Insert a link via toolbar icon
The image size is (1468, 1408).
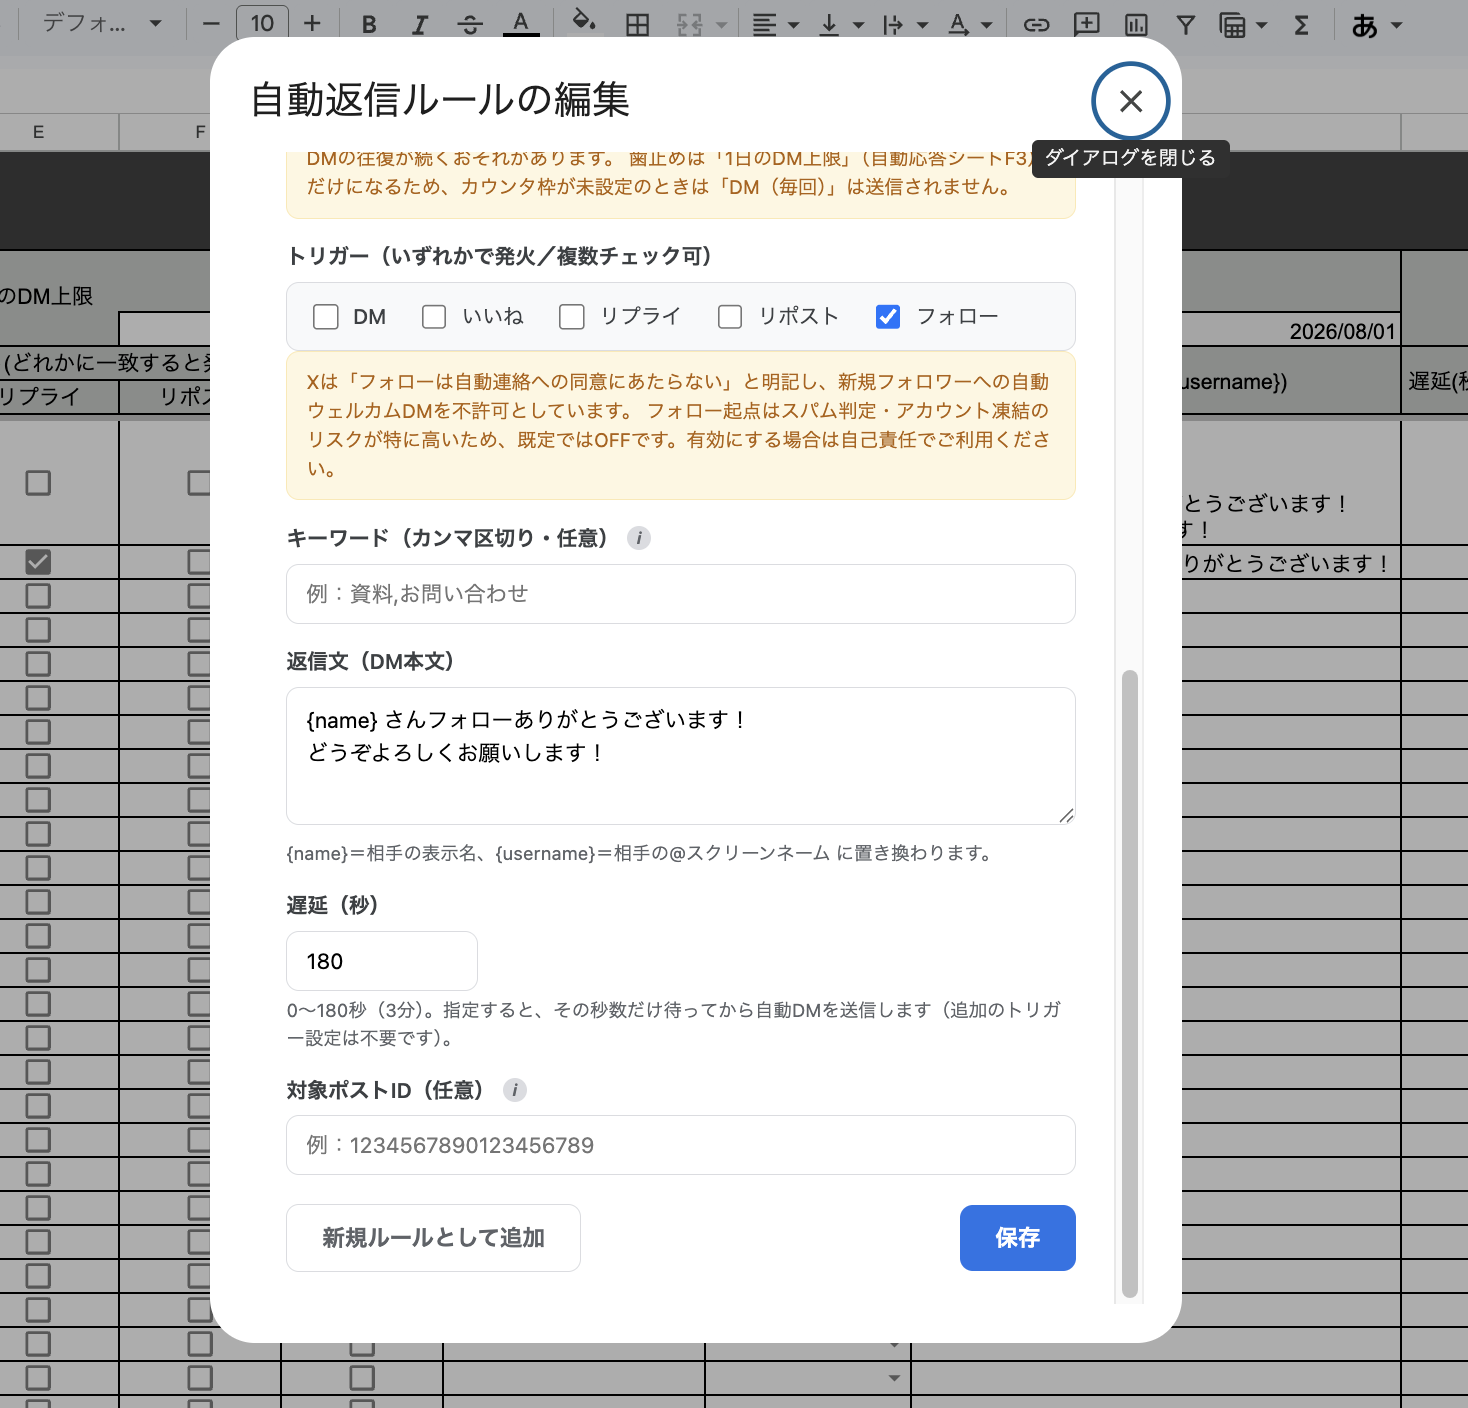coord(1036,24)
